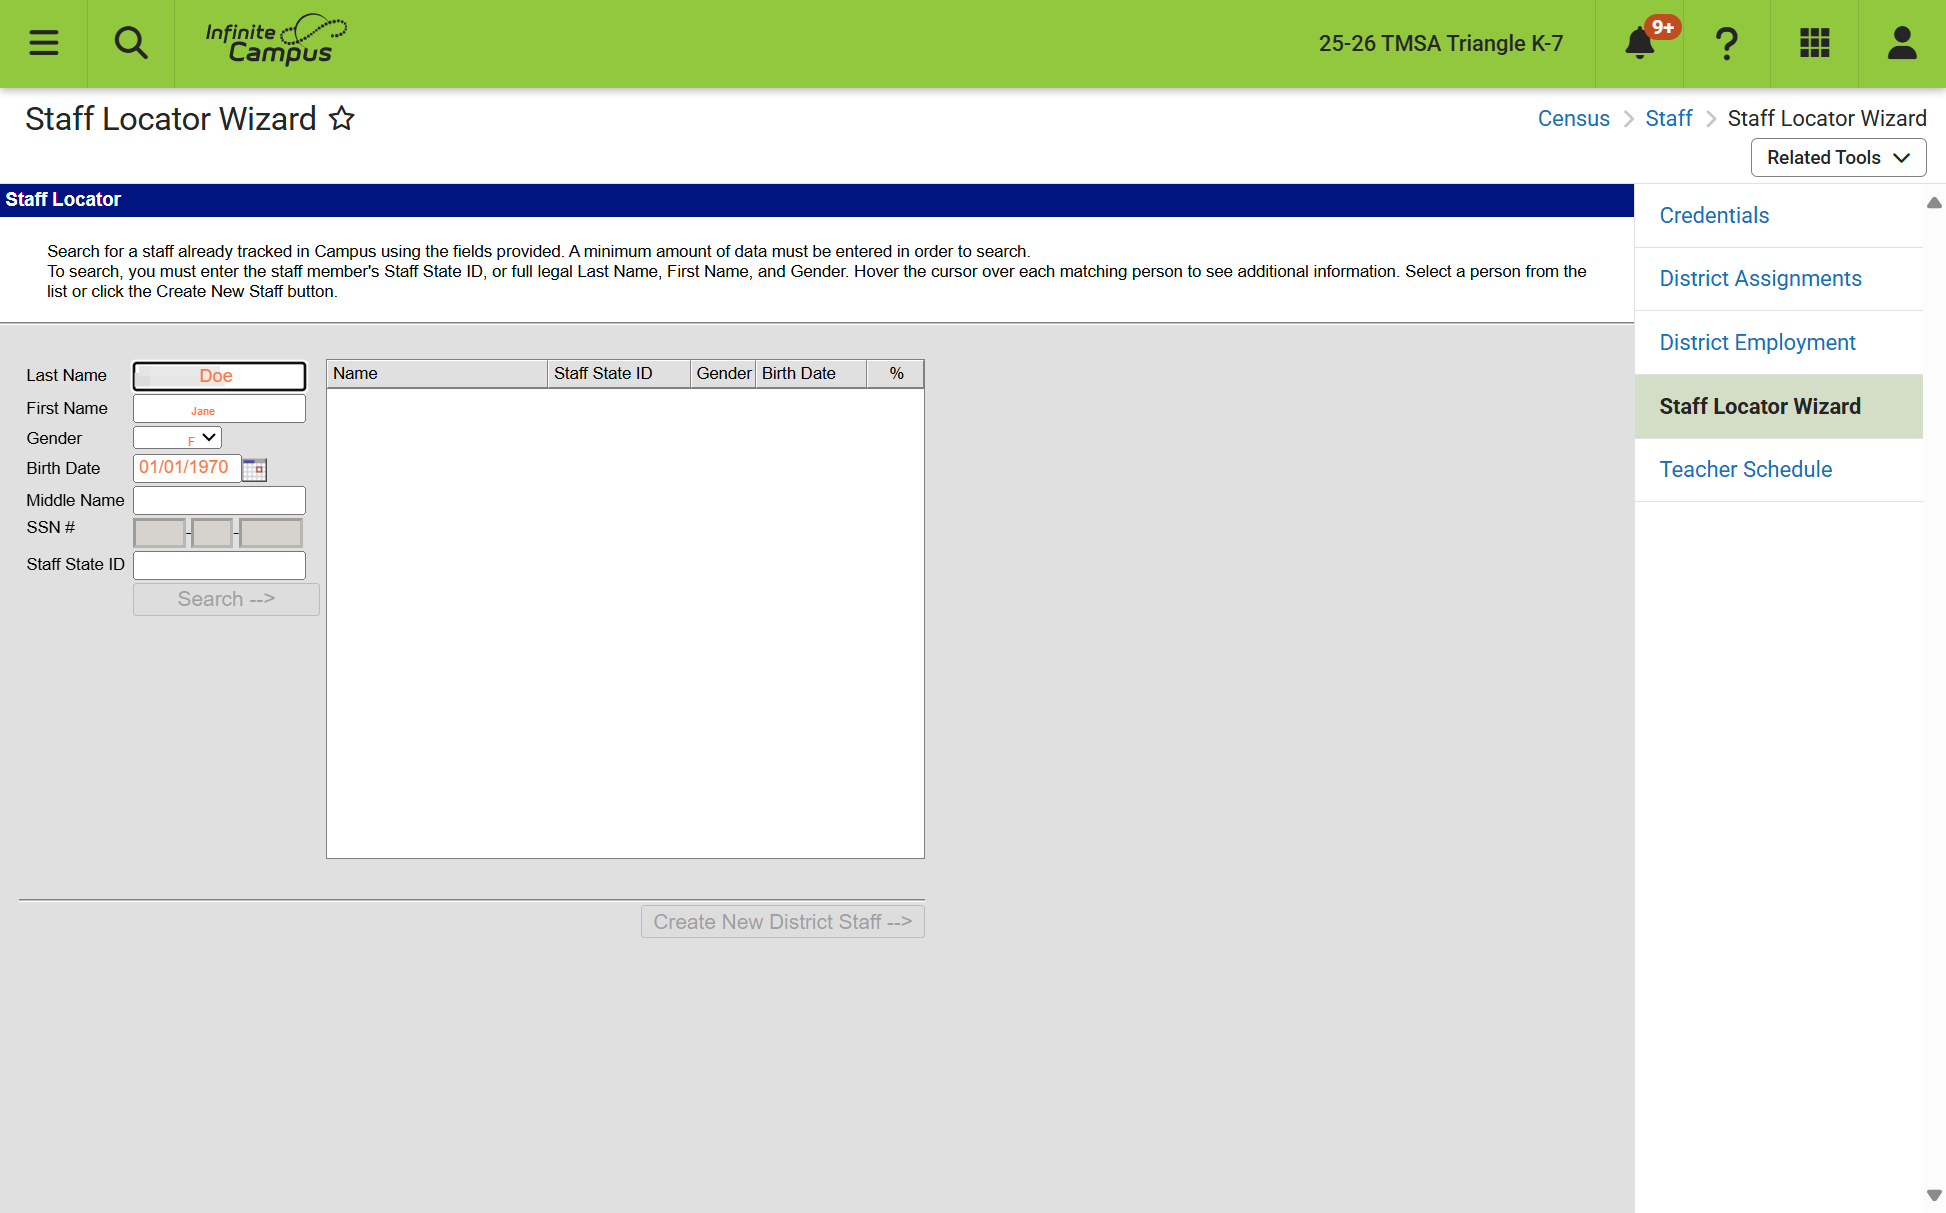Click the Search --> button

tap(226, 599)
